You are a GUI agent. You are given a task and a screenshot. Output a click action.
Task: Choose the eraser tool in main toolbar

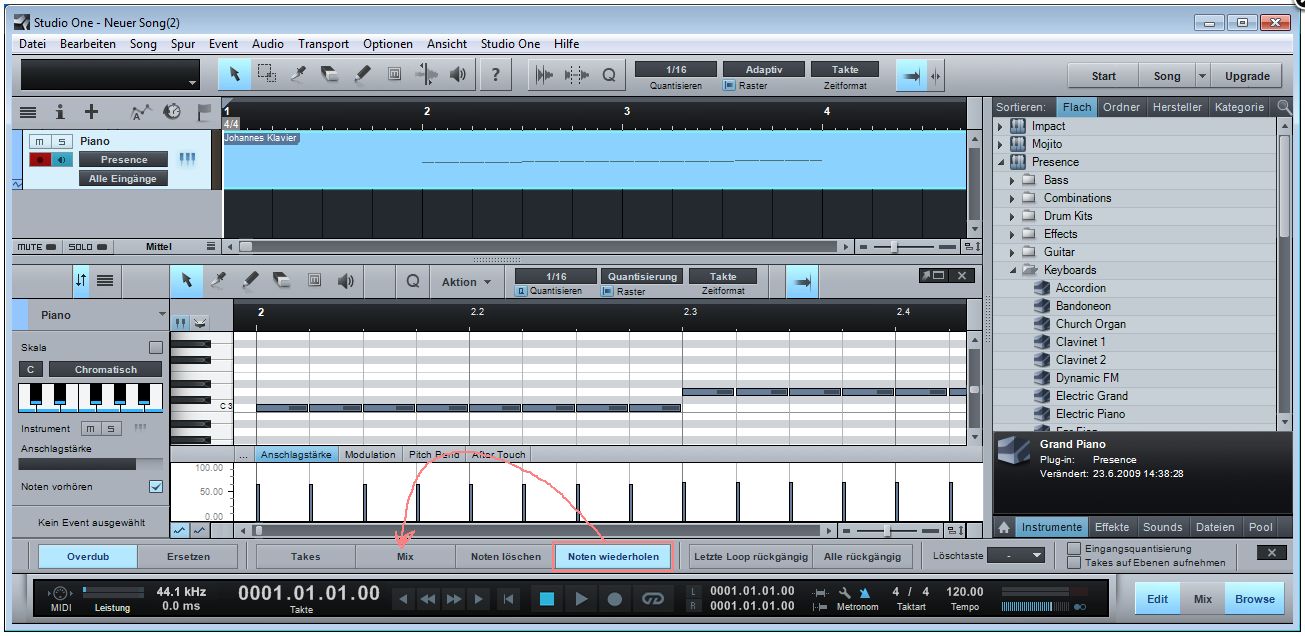pyautogui.click(x=330, y=75)
